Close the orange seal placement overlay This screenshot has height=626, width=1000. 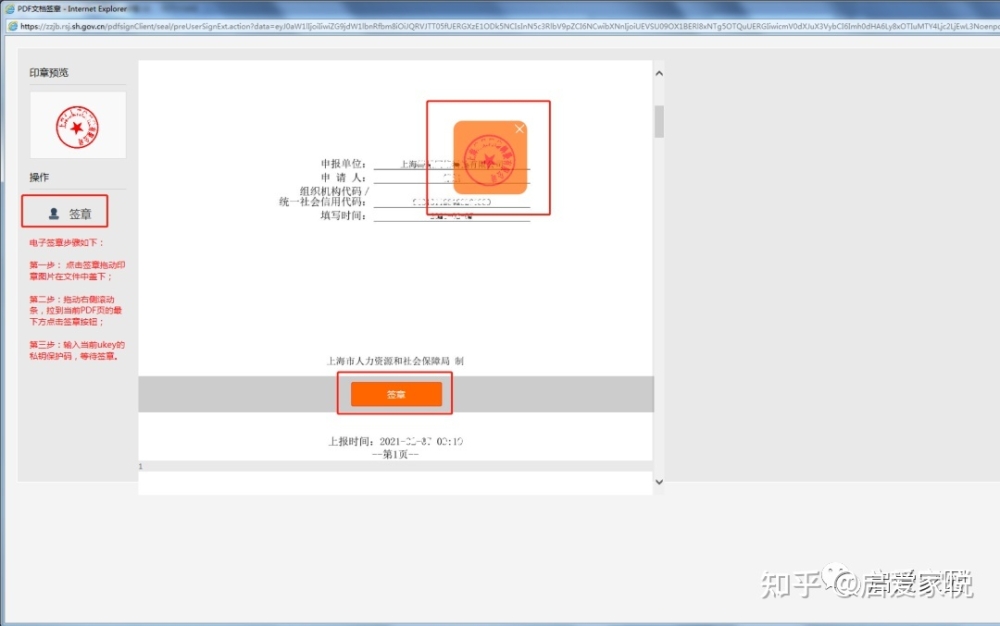[520, 129]
